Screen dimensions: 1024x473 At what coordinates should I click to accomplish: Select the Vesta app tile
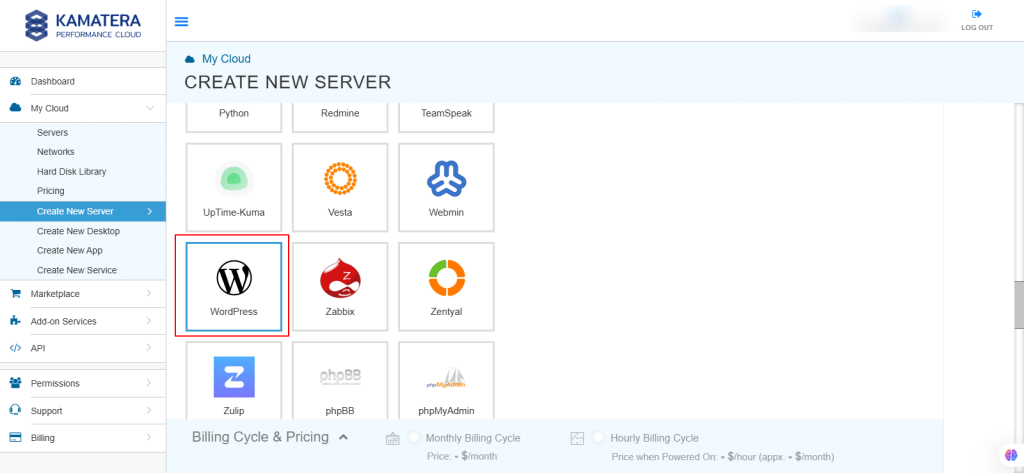[x=340, y=188]
